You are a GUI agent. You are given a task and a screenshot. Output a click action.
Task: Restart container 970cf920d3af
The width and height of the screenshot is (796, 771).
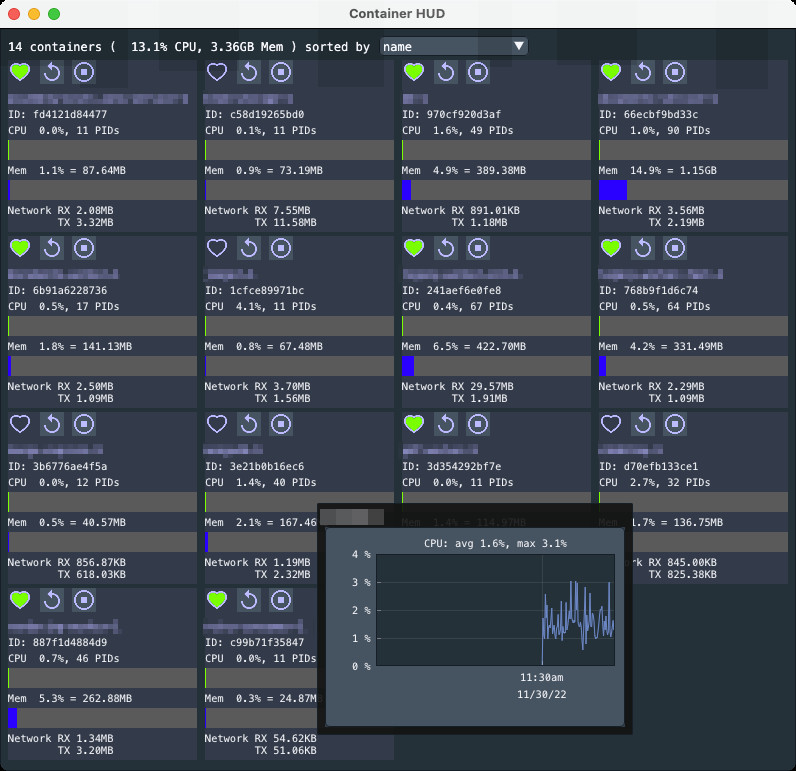[446, 72]
